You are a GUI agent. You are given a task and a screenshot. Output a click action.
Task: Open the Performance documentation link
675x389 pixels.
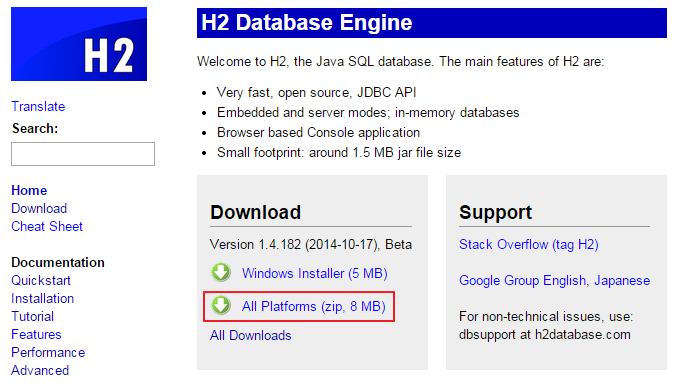coord(48,352)
